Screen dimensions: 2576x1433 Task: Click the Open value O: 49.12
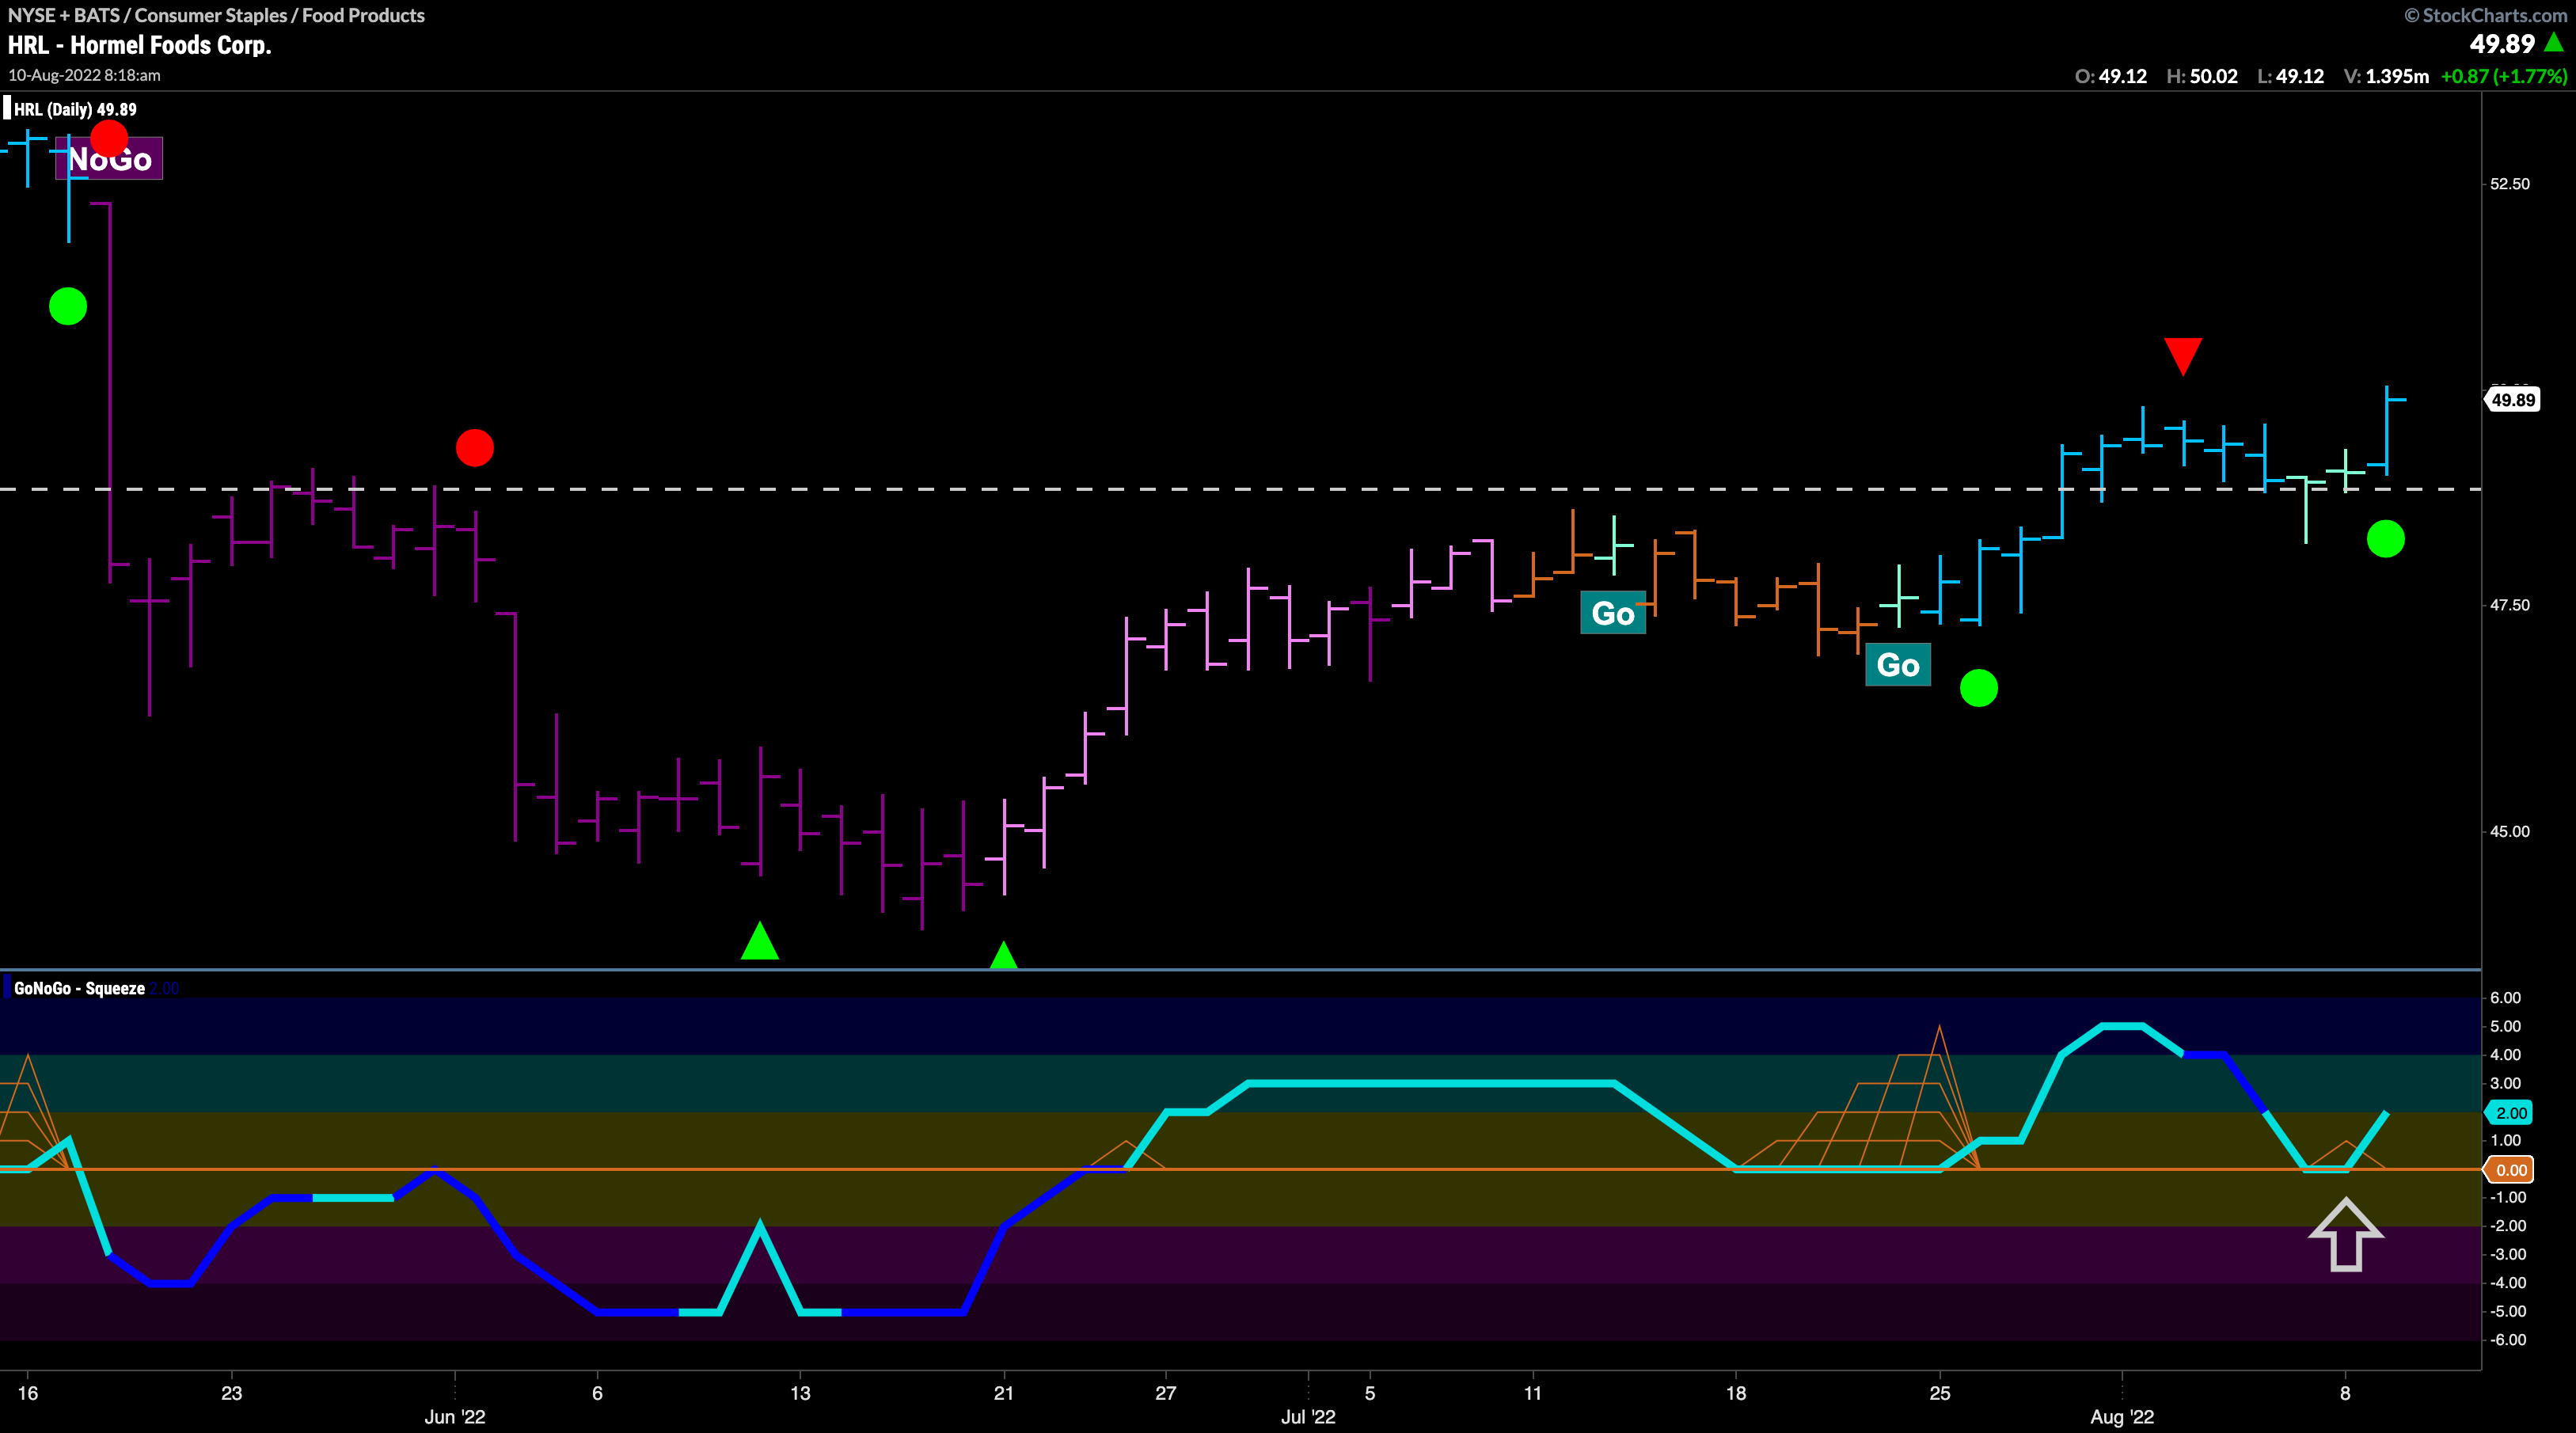(2111, 76)
